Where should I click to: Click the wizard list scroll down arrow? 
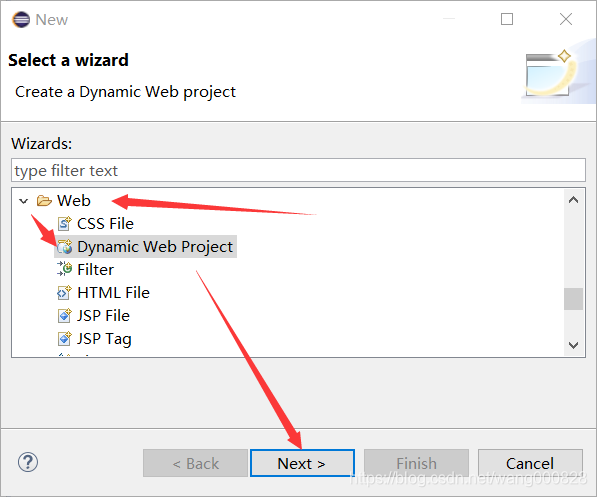[573, 345]
